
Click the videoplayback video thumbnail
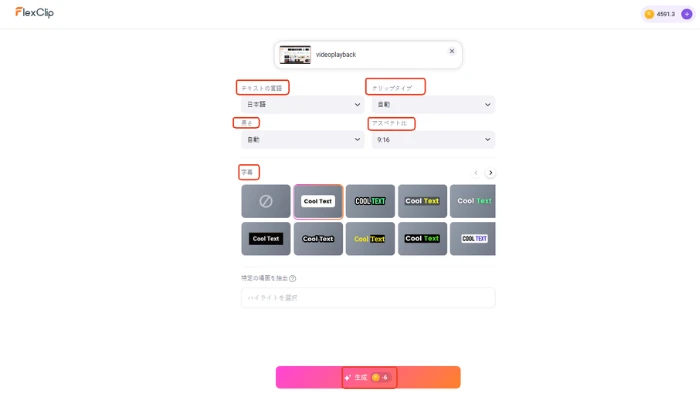coord(295,54)
